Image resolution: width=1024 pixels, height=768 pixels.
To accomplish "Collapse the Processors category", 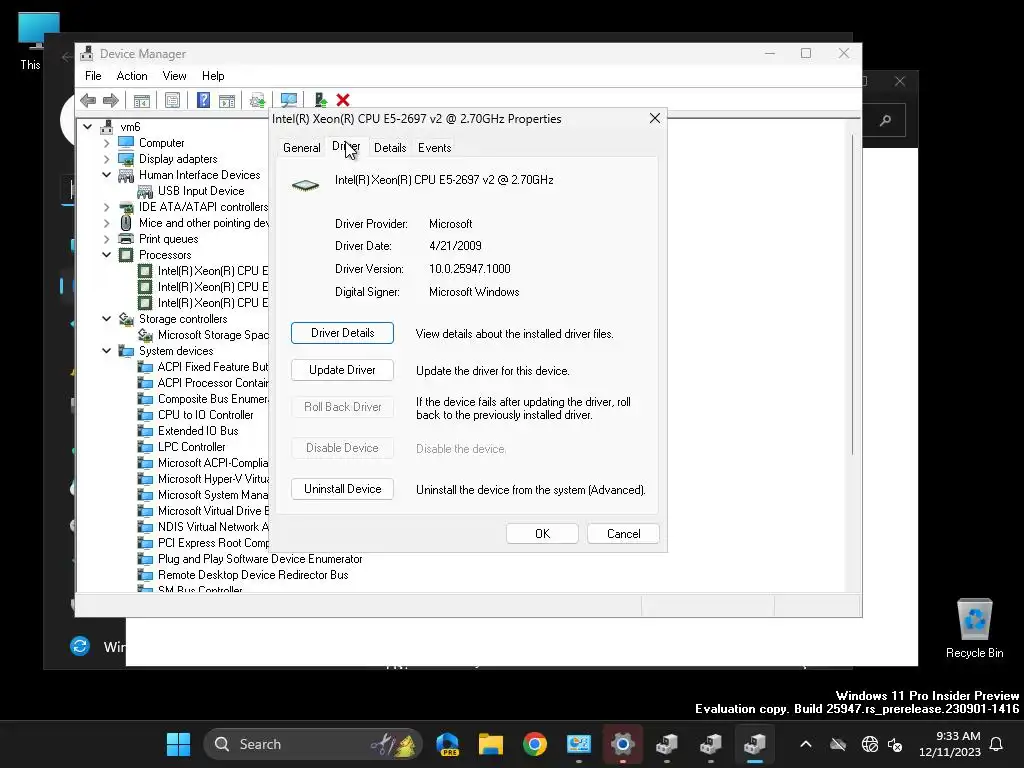I will coord(106,255).
